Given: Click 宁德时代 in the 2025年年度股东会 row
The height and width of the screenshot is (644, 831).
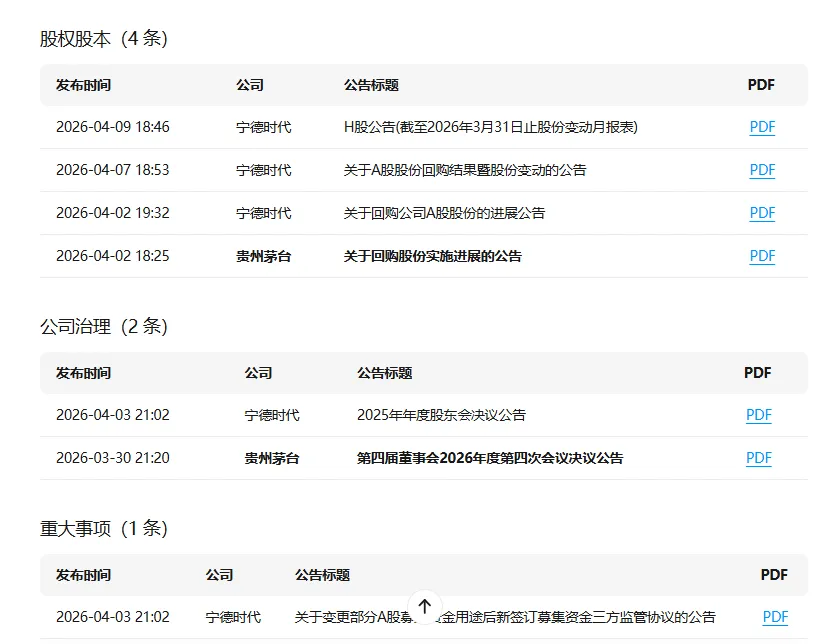Looking at the screenshot, I should [x=272, y=415].
